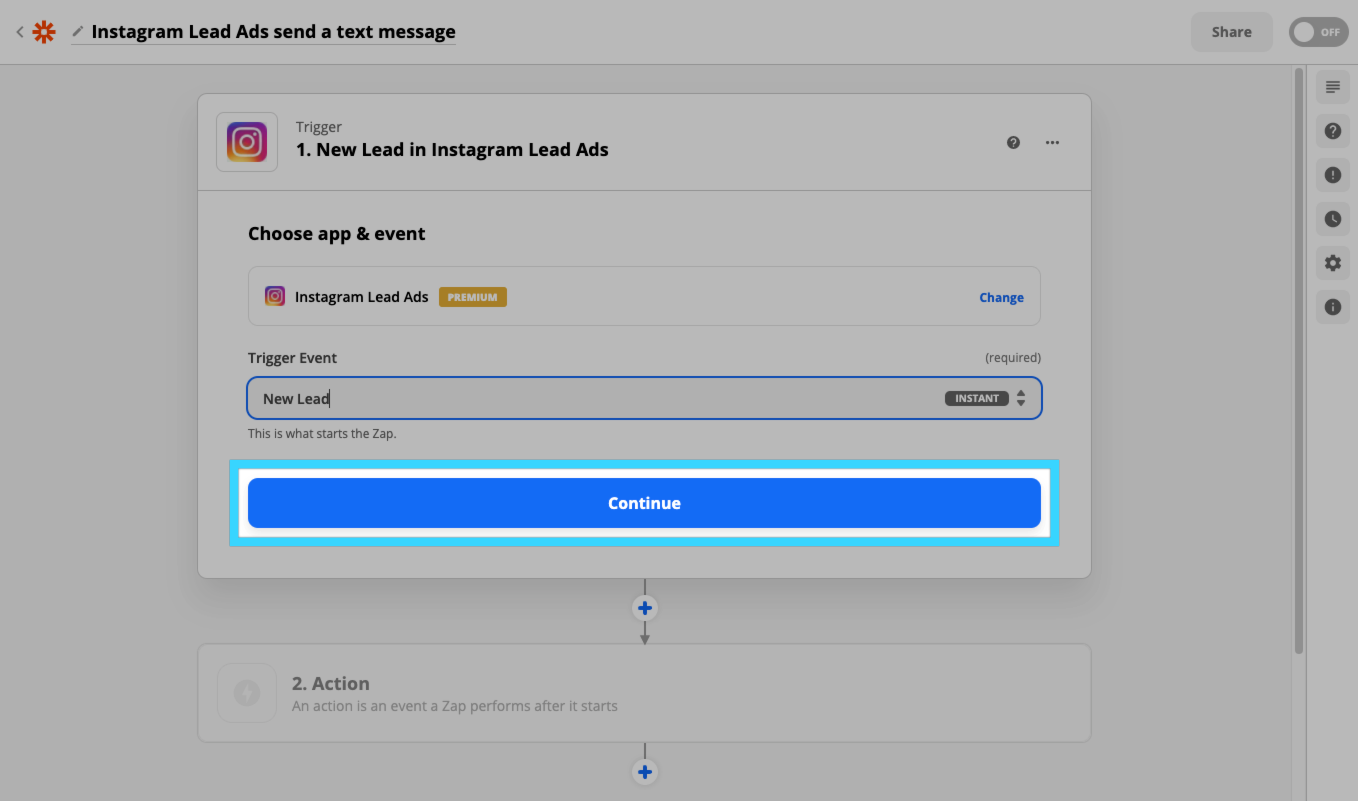Click the Share button
The width and height of the screenshot is (1358, 801).
(1231, 32)
